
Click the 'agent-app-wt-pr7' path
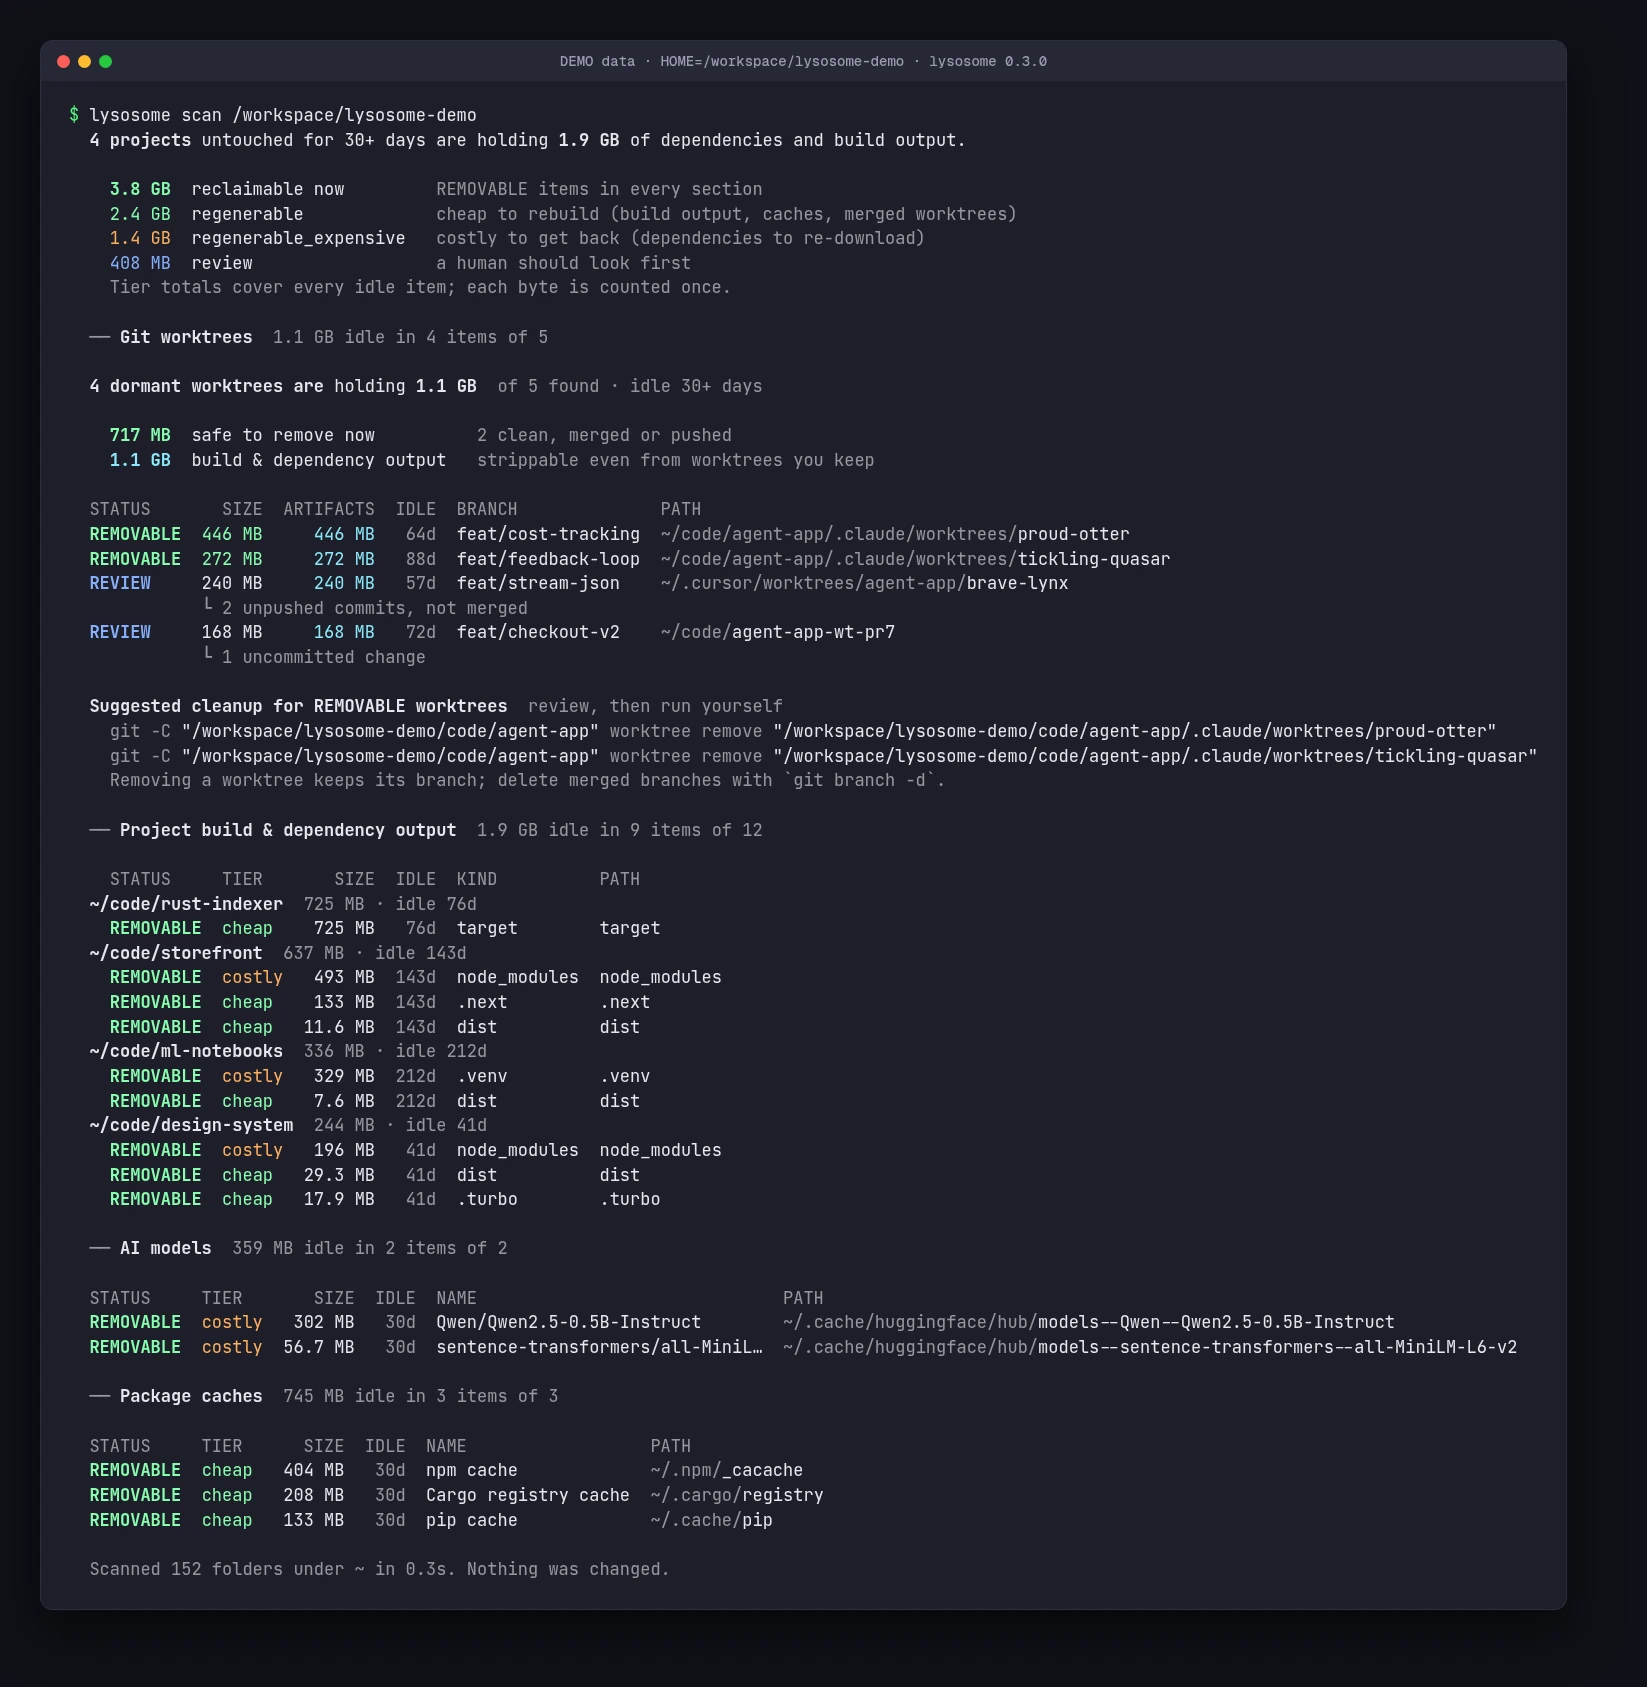click(813, 632)
